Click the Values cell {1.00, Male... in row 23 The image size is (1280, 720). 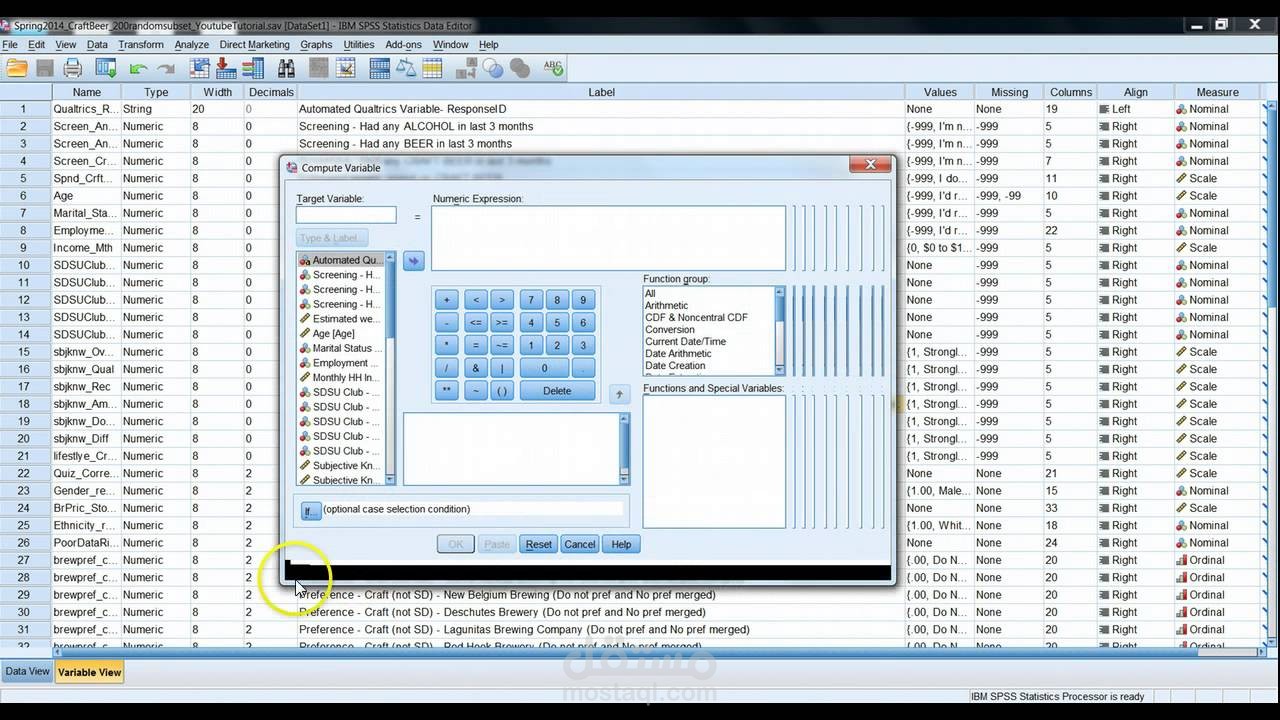coord(938,491)
